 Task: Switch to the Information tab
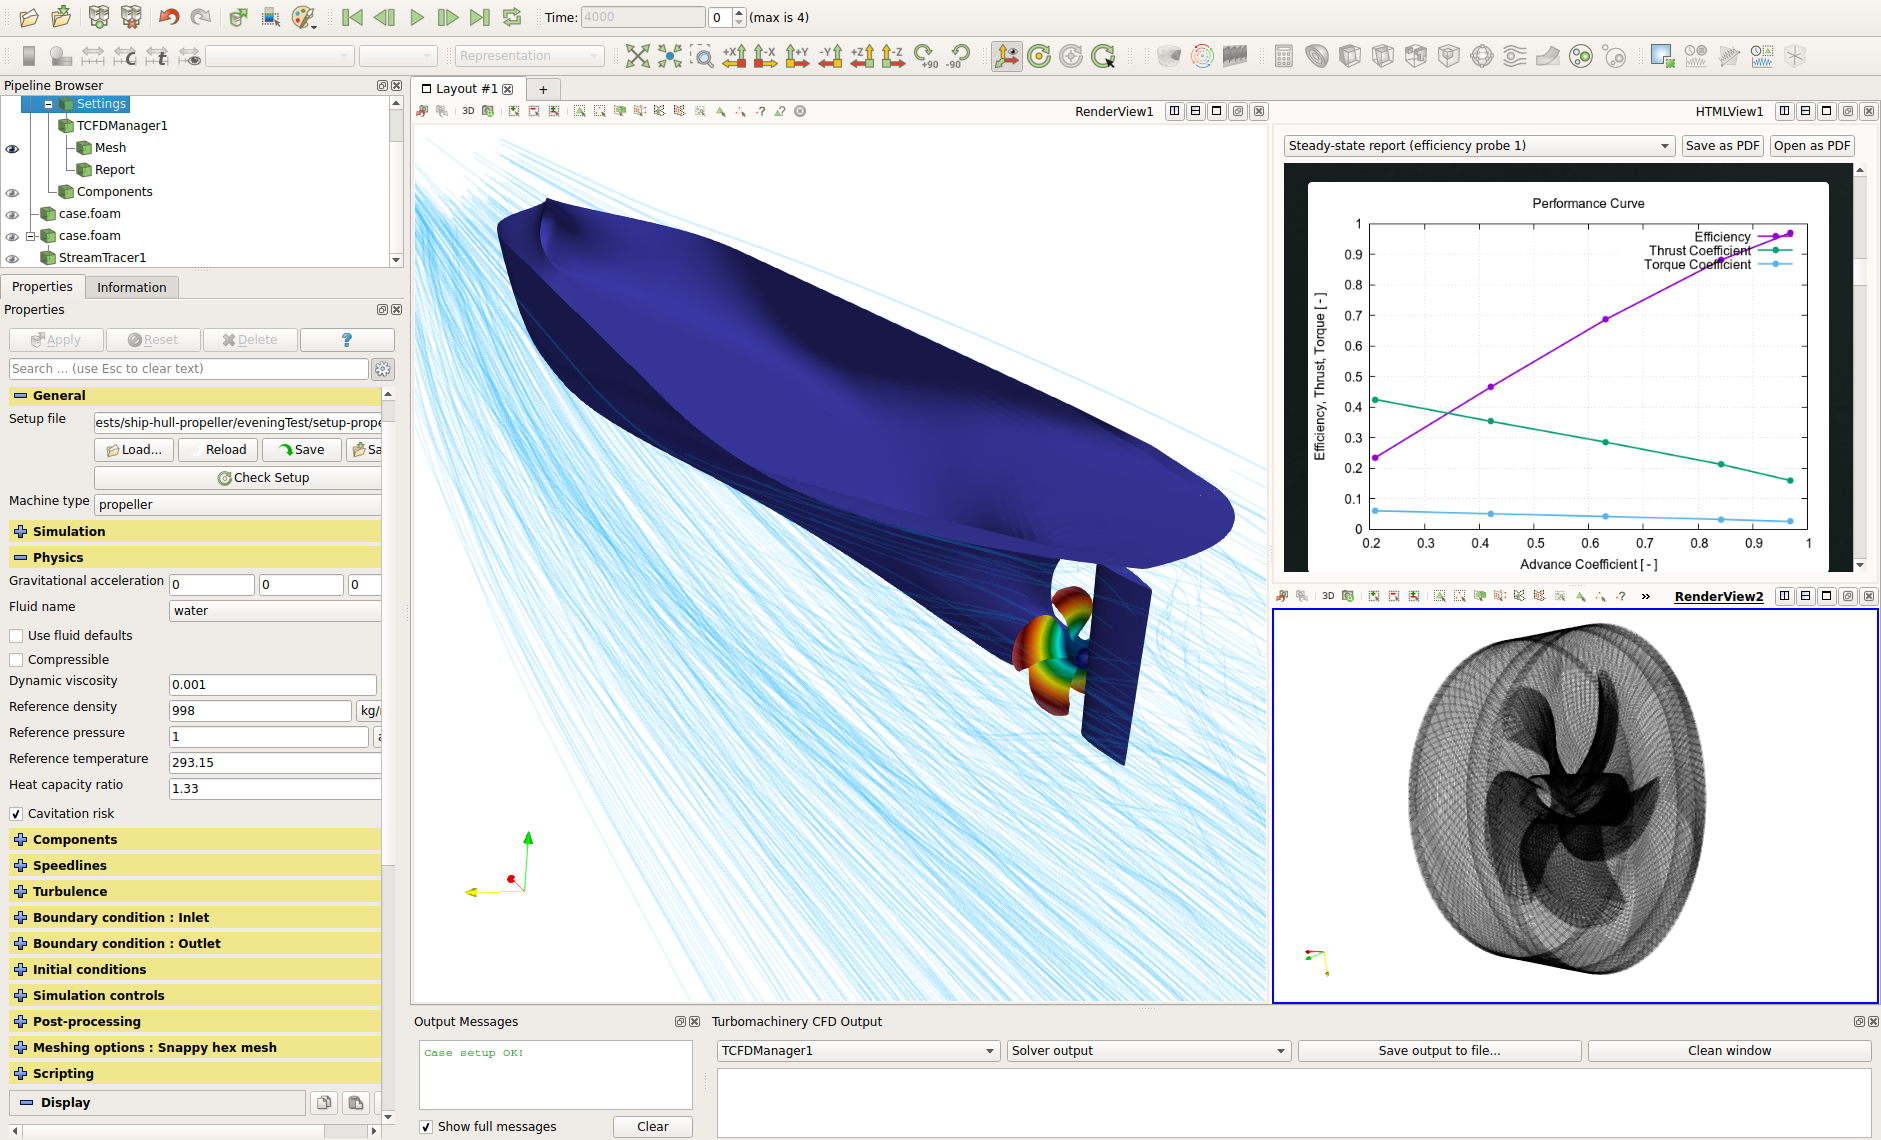point(131,287)
